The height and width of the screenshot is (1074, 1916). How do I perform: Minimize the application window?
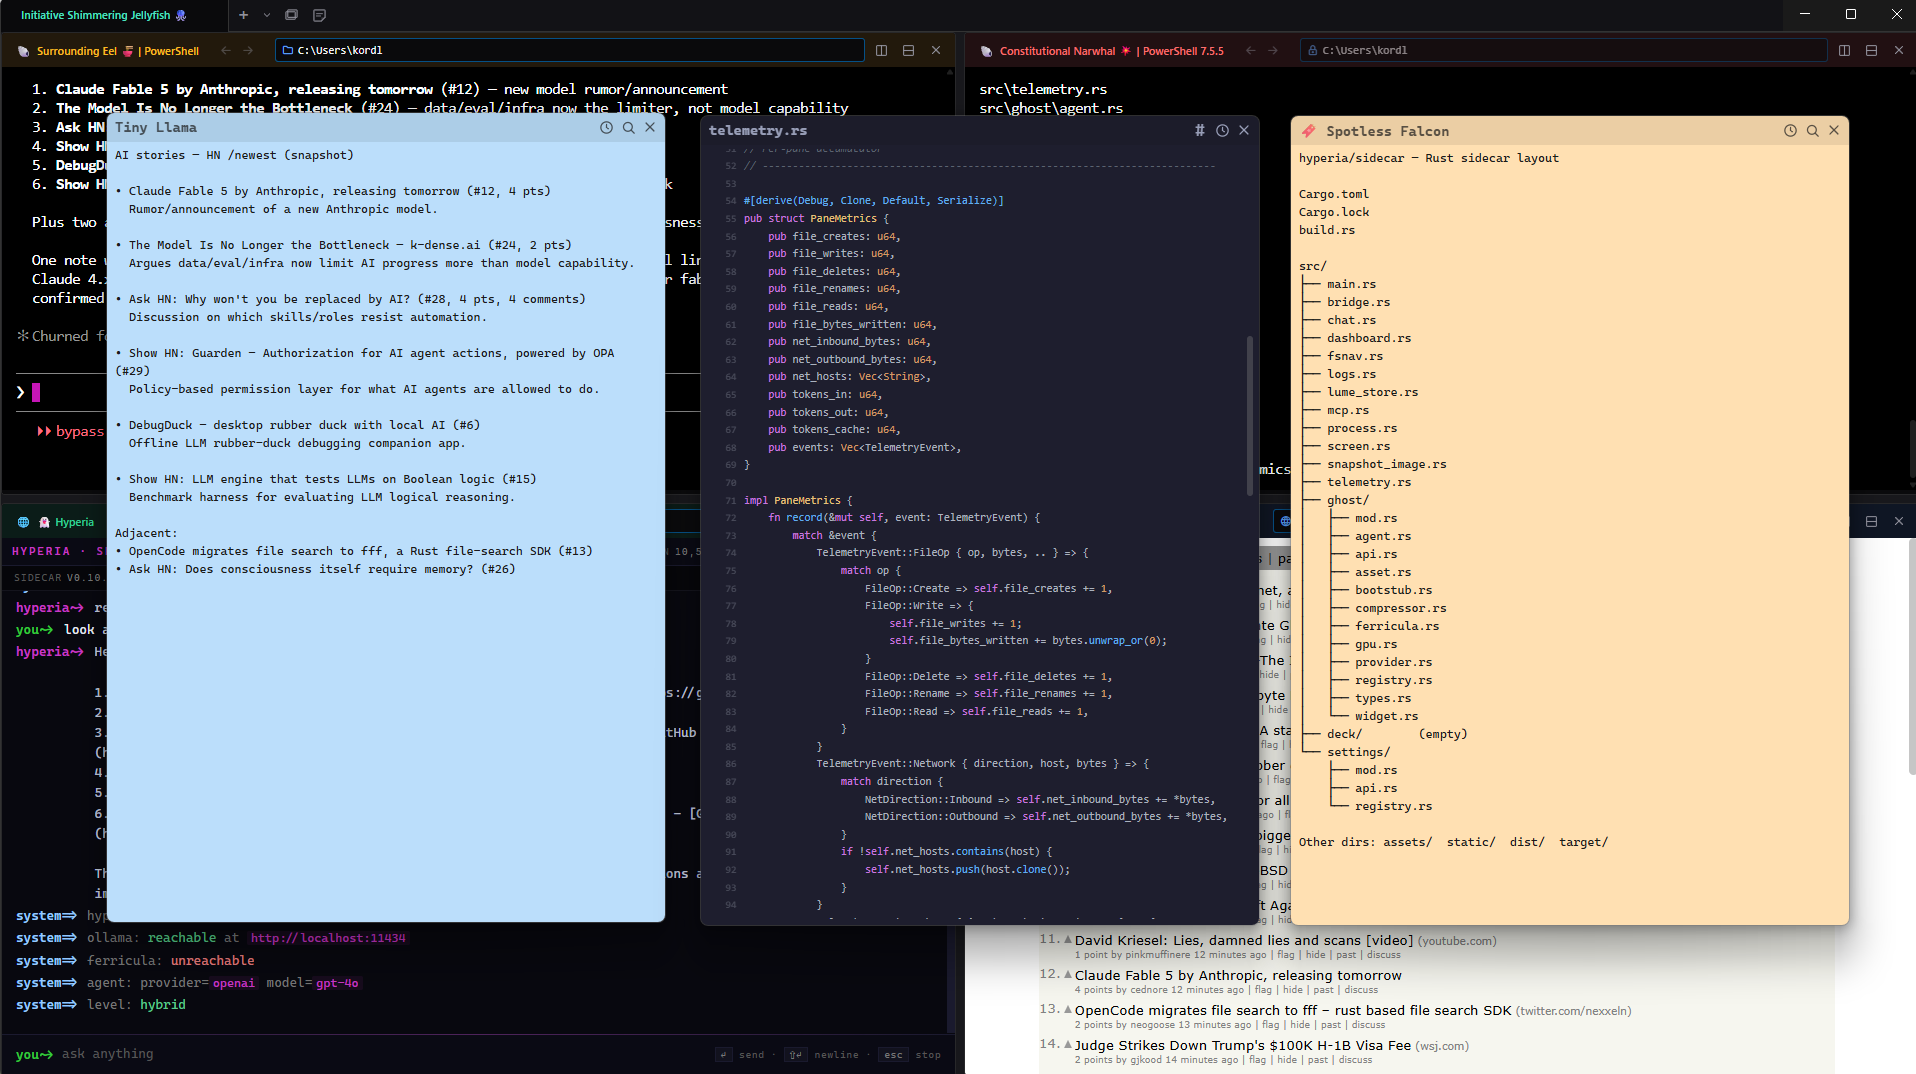click(1805, 14)
